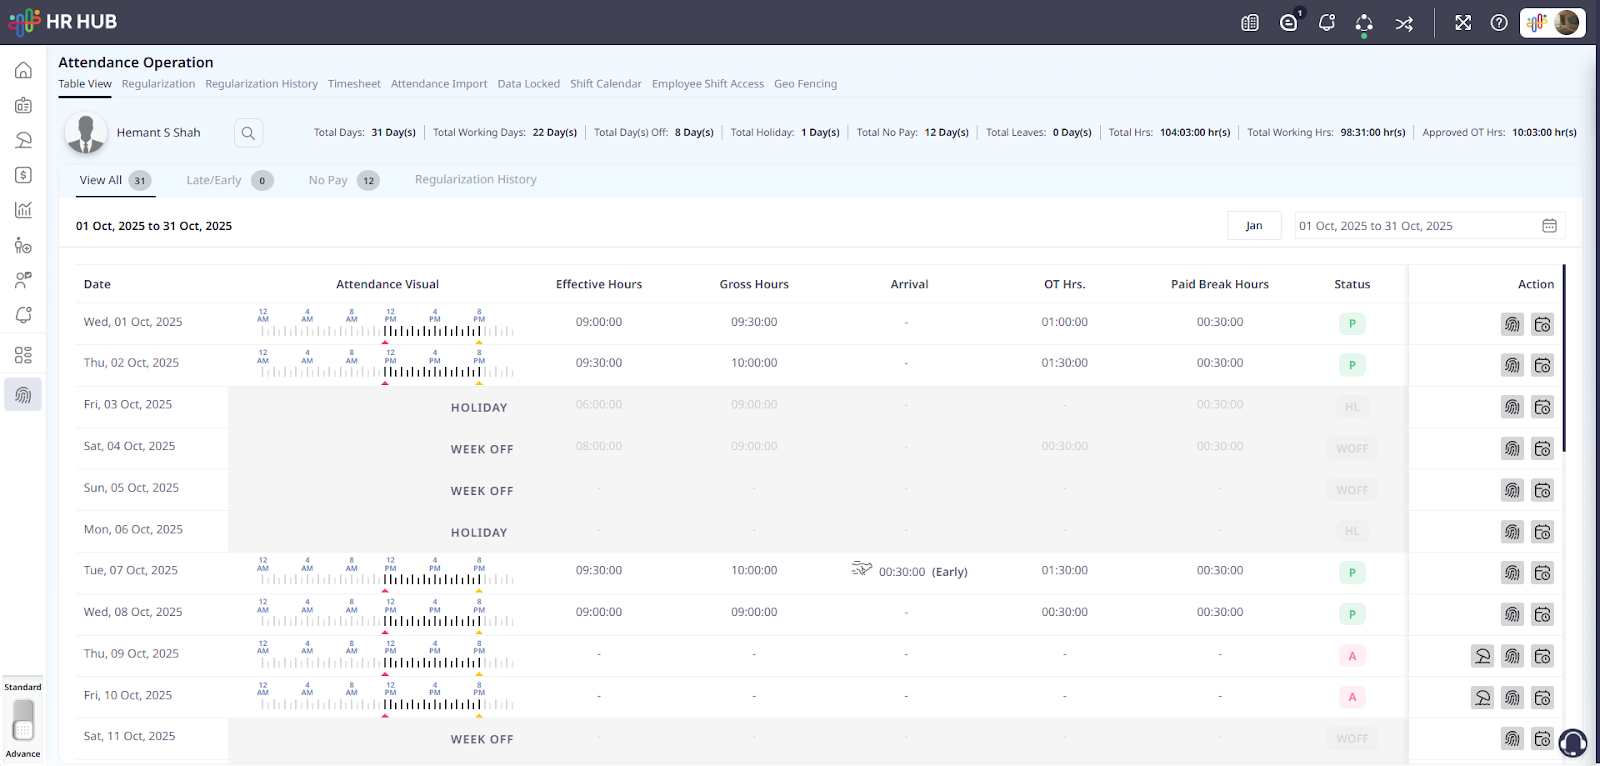Screen dimensions: 1600x766
Task: Open the Home icon in the sidebar
Action: click(23, 70)
